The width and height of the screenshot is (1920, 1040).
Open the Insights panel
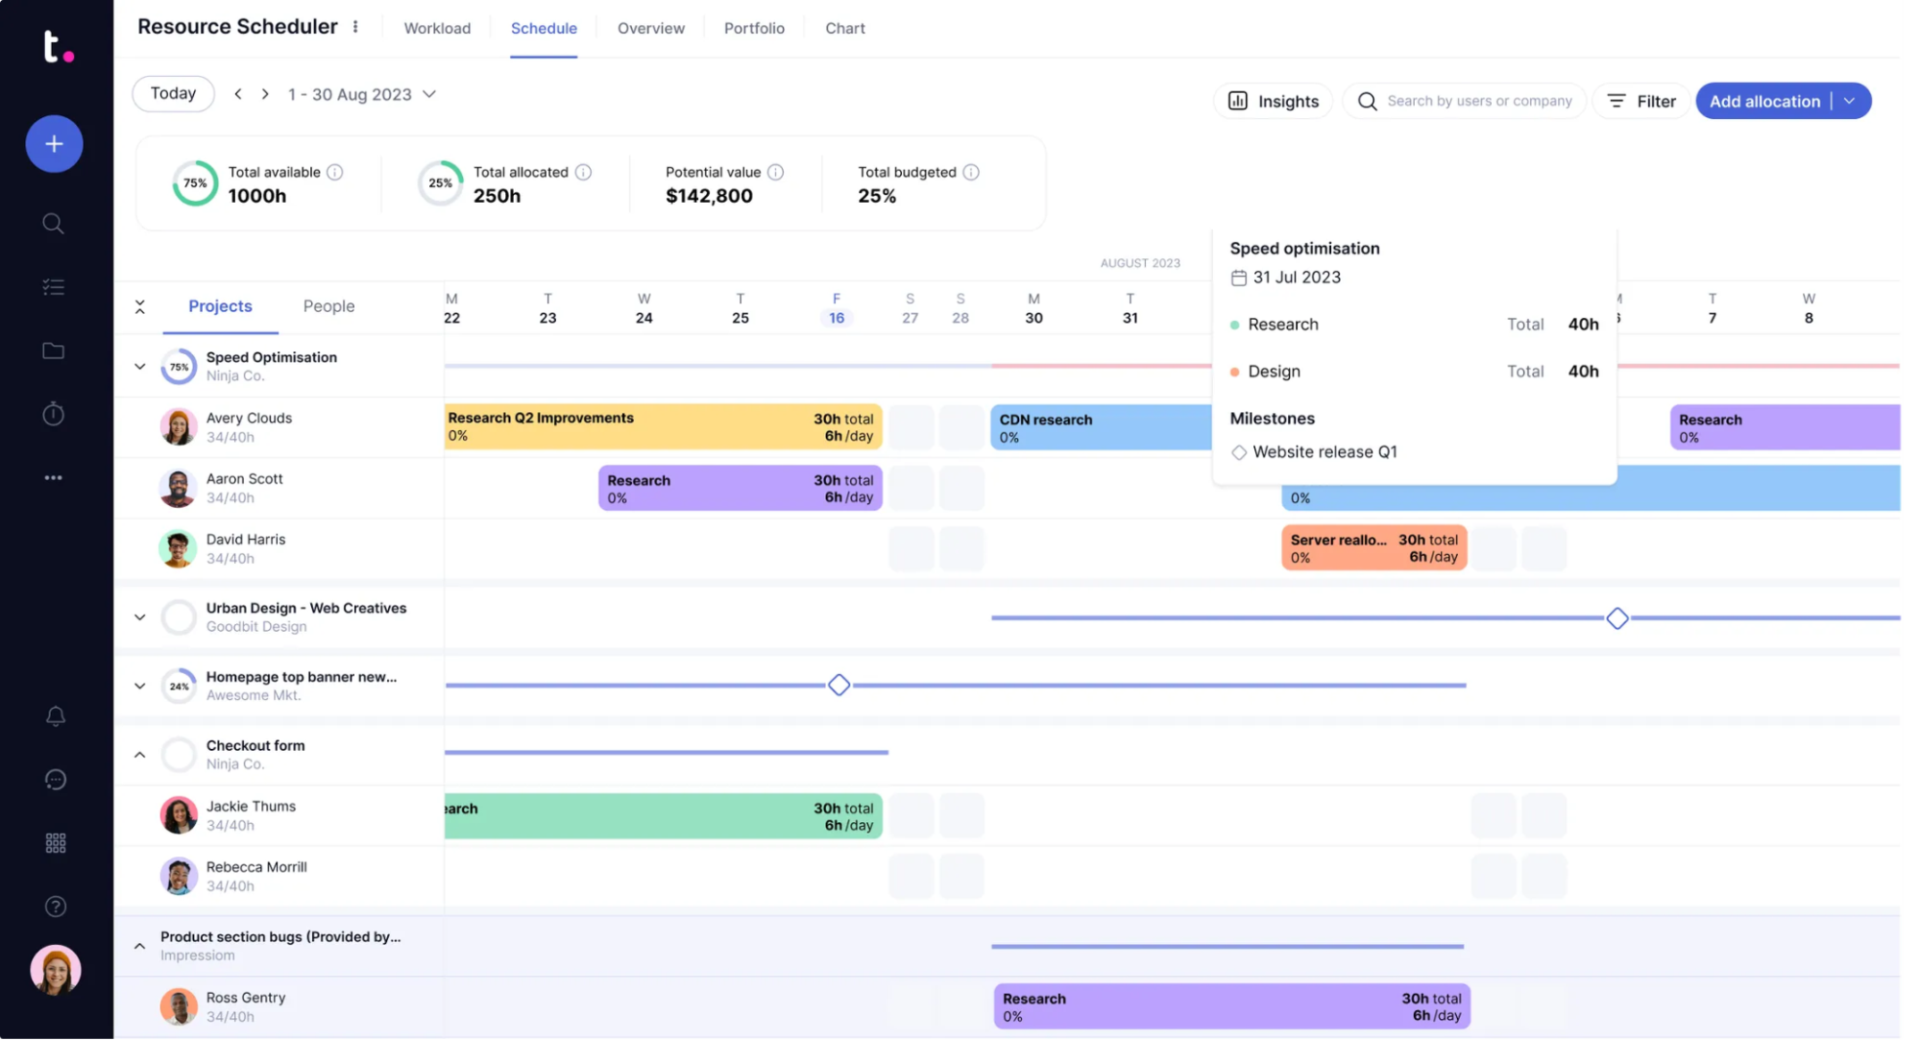pyautogui.click(x=1273, y=101)
